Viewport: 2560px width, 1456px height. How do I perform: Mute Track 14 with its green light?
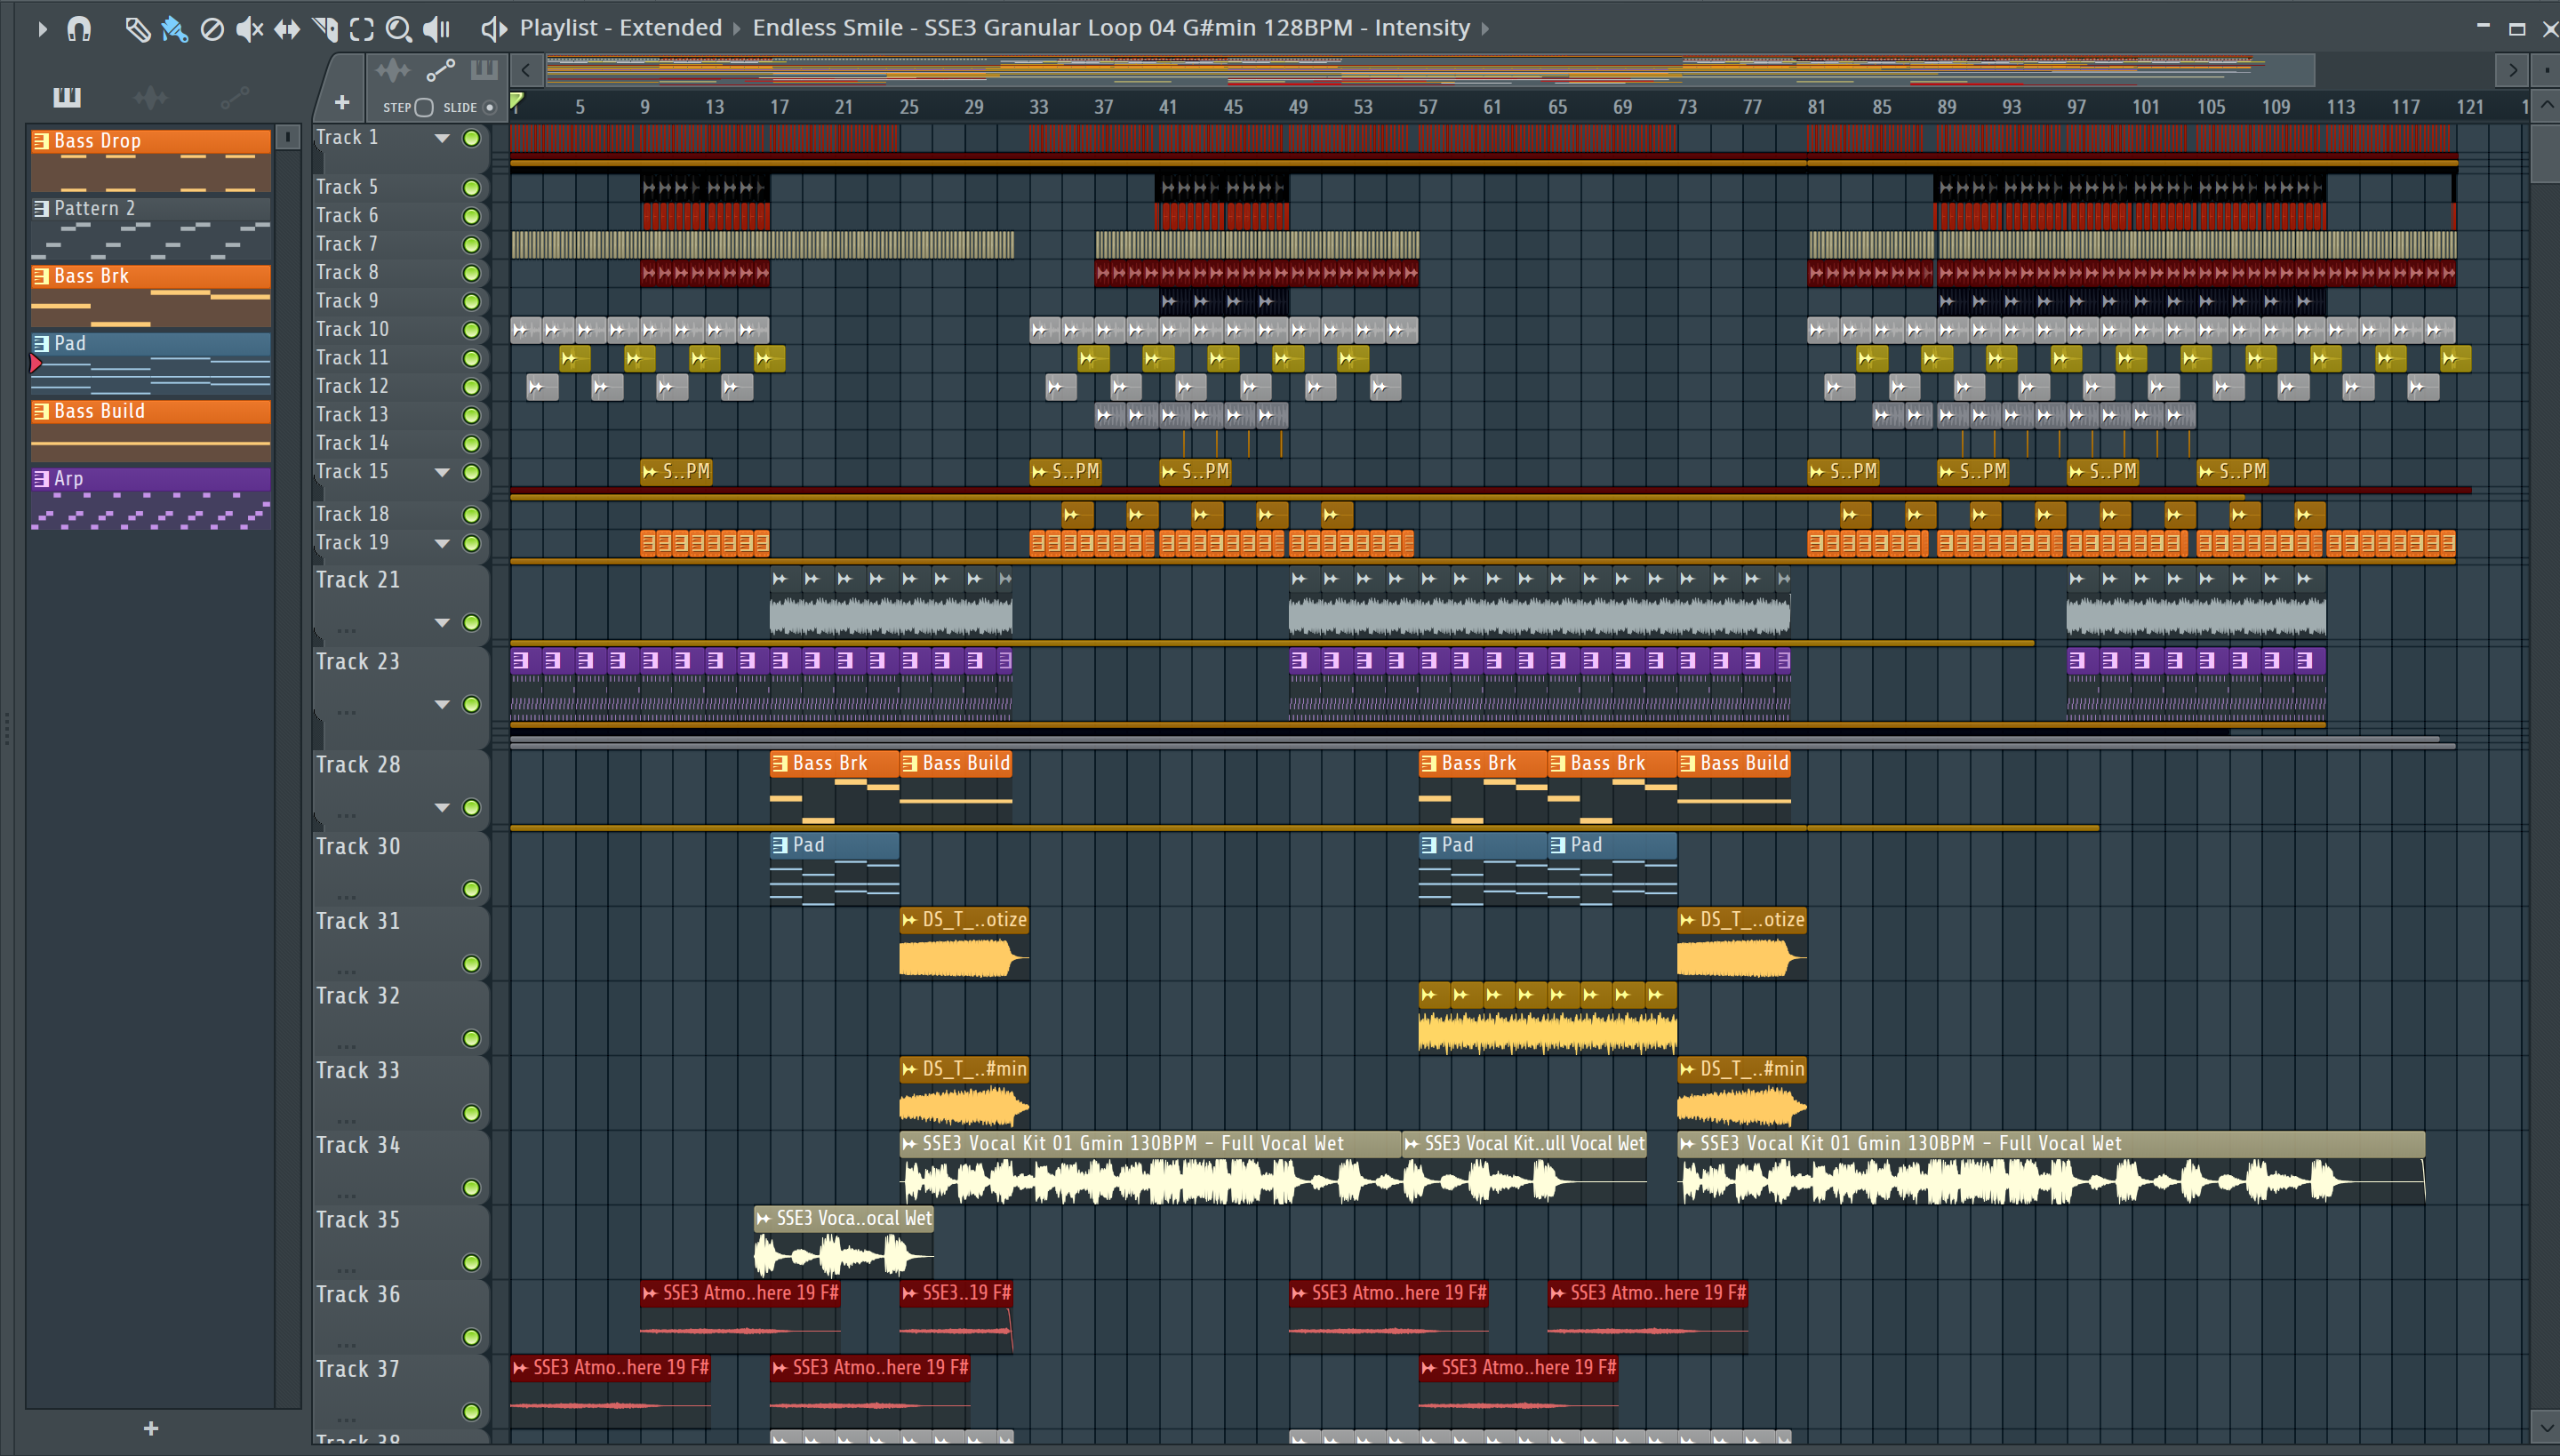click(x=471, y=444)
